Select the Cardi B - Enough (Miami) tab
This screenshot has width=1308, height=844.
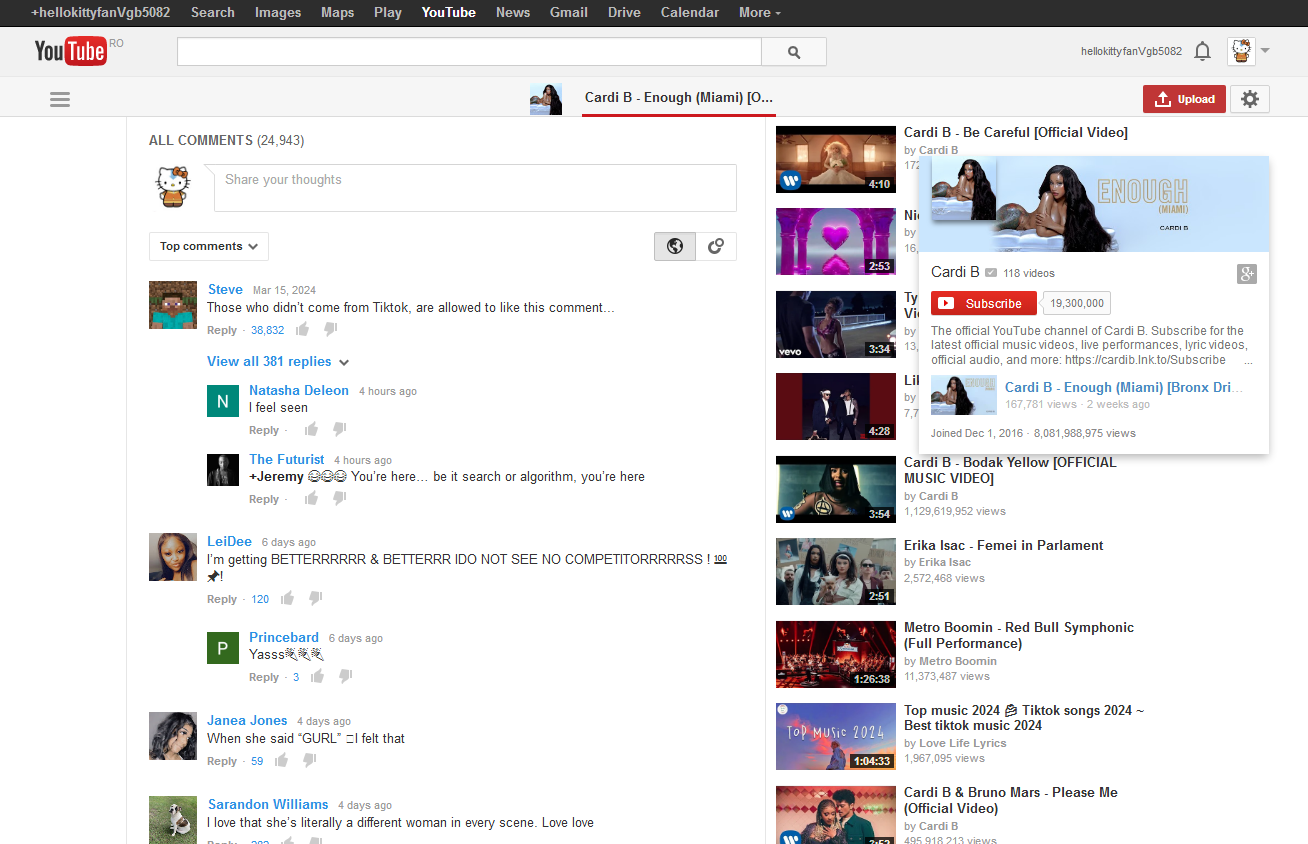pos(678,98)
